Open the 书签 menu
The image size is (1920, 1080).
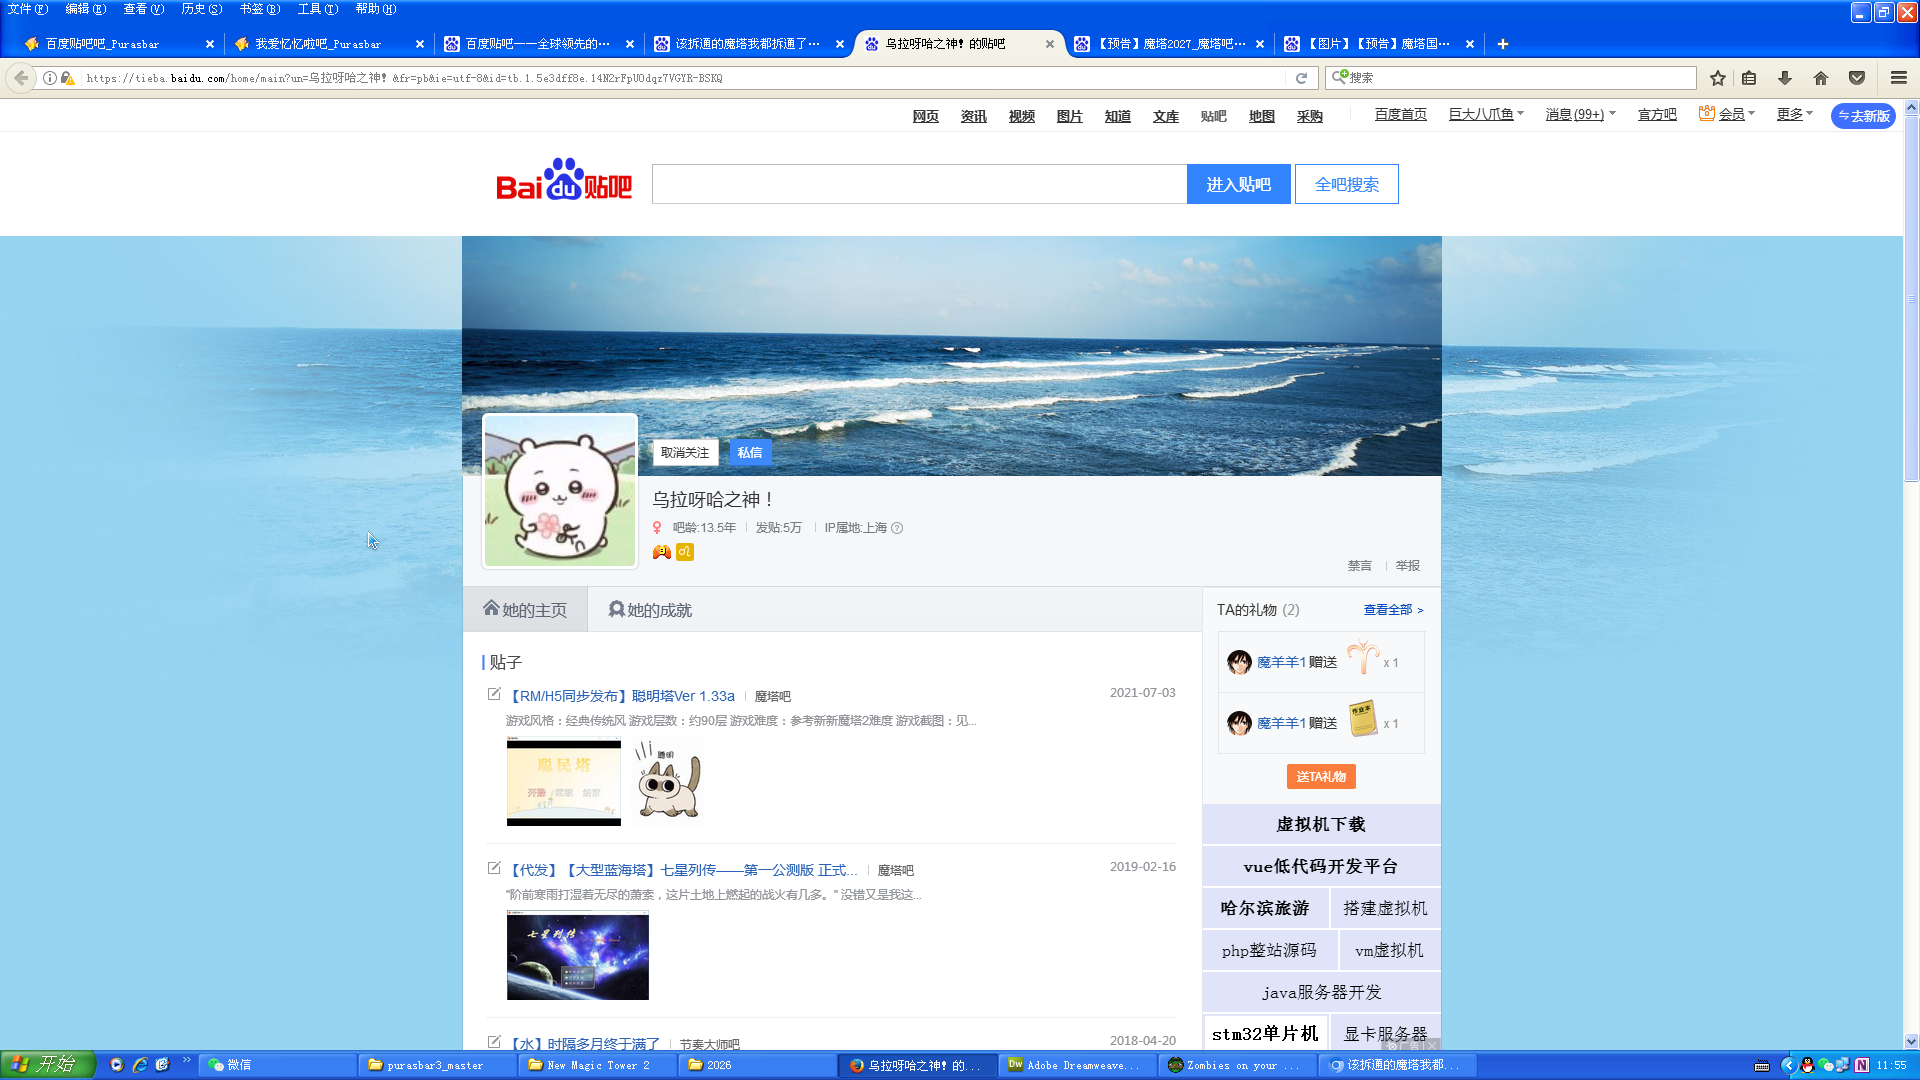point(260,9)
